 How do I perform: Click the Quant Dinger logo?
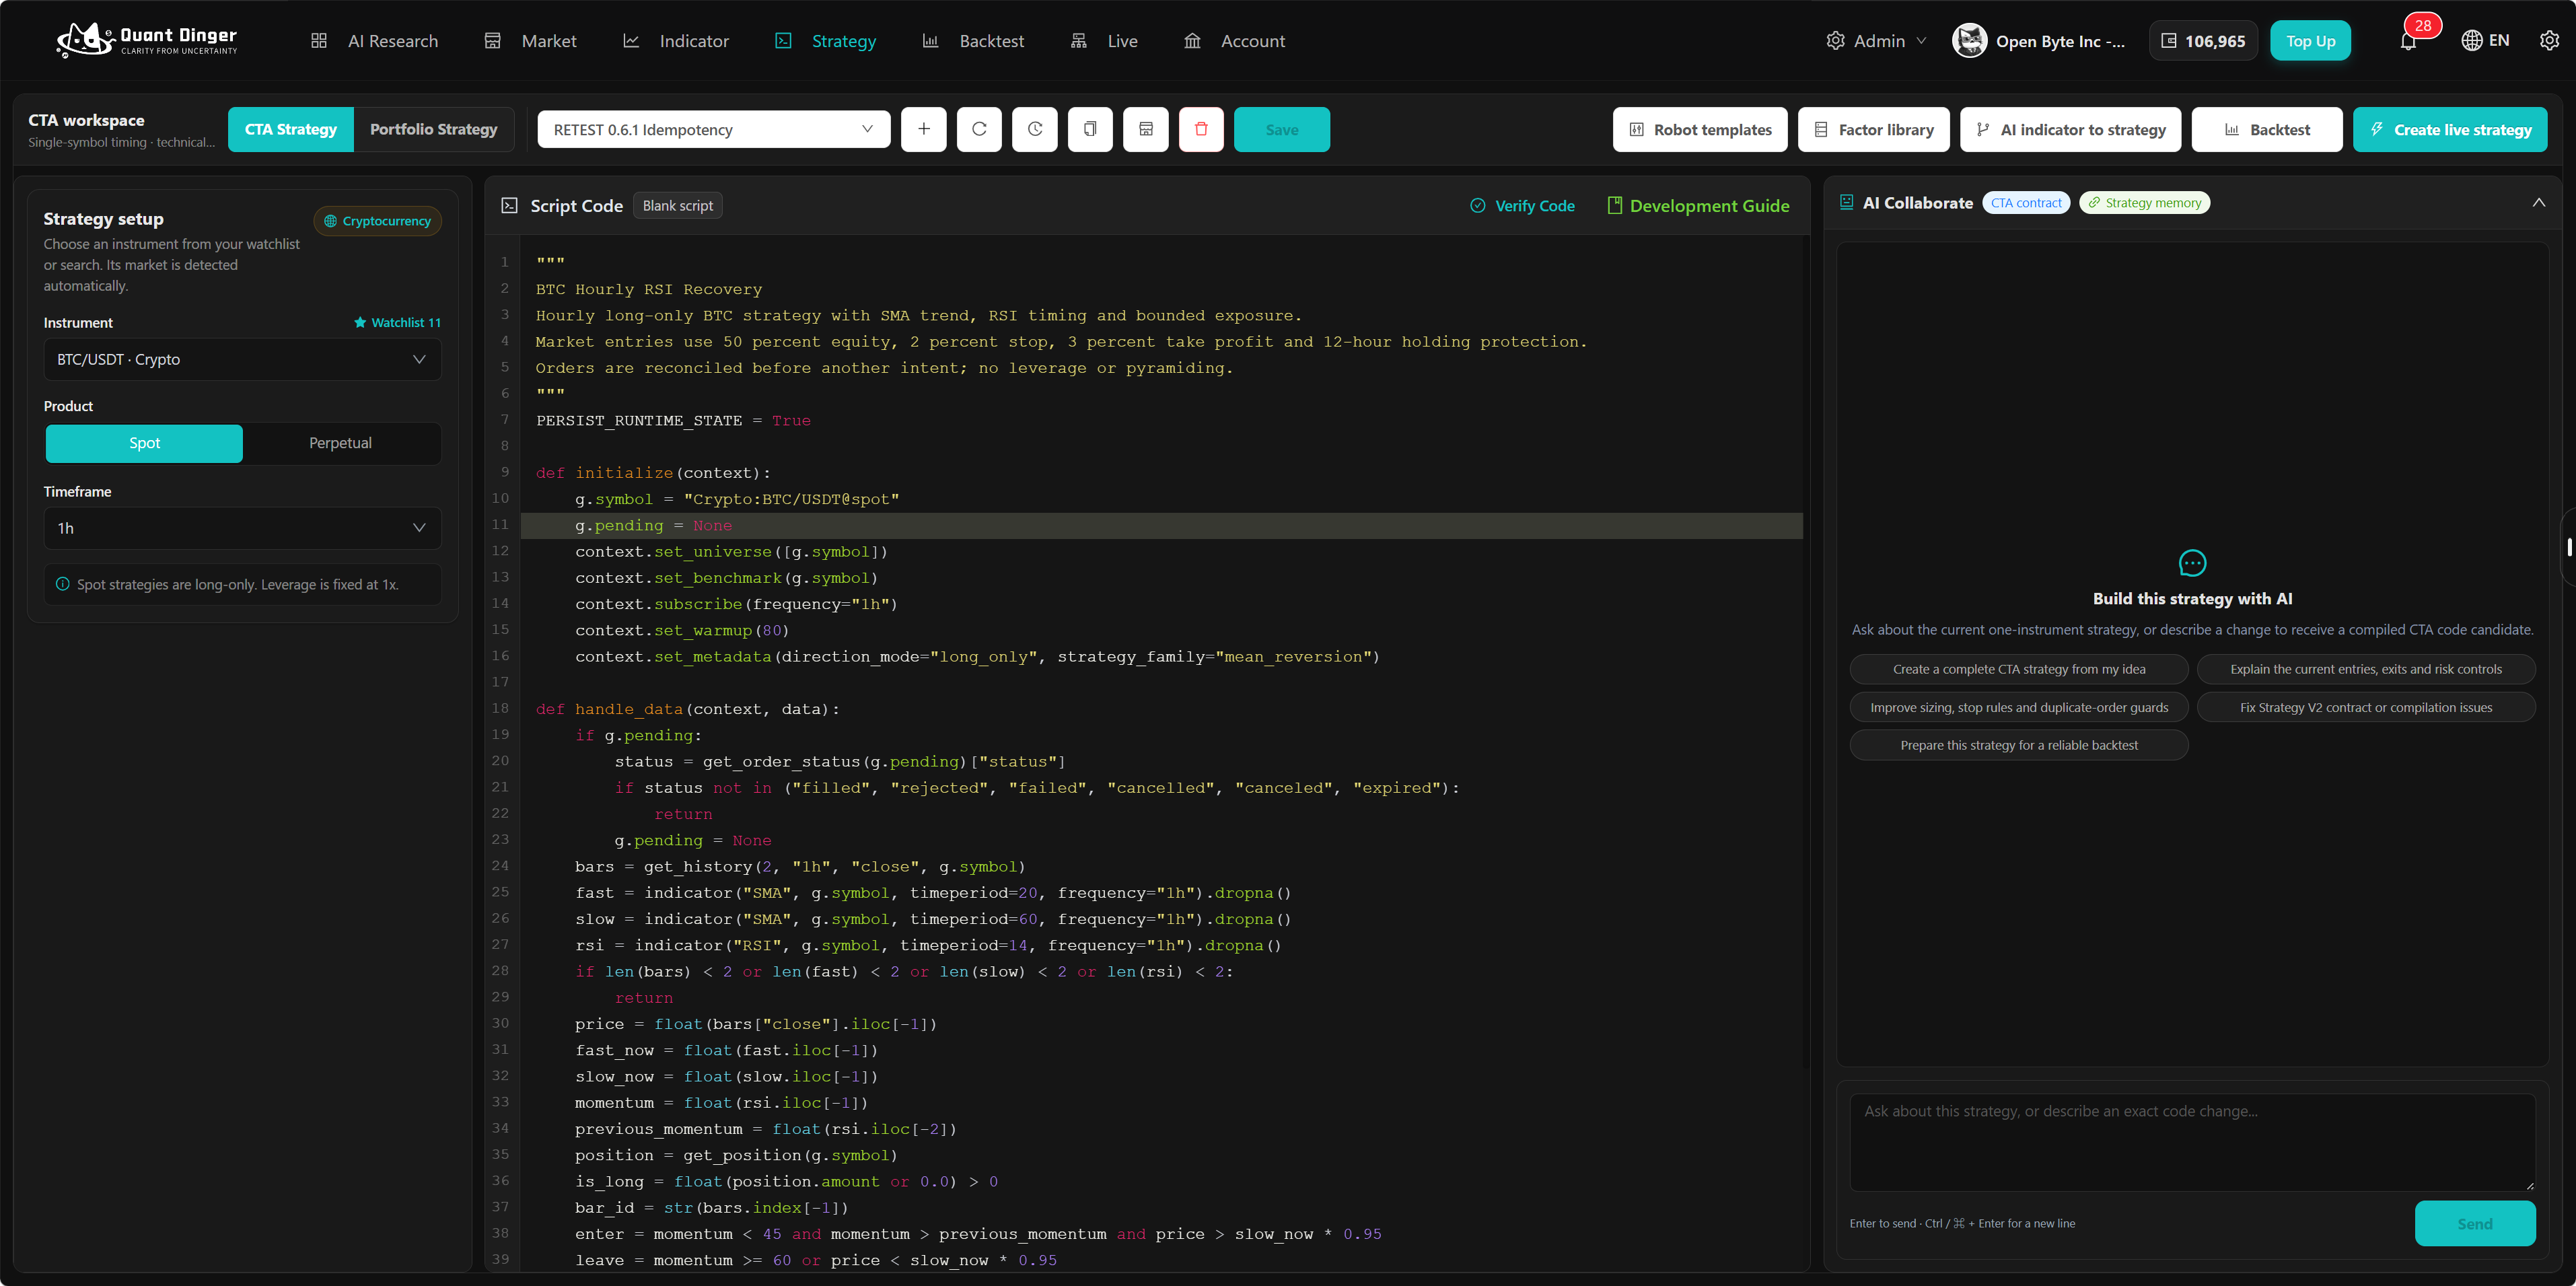click(x=147, y=40)
